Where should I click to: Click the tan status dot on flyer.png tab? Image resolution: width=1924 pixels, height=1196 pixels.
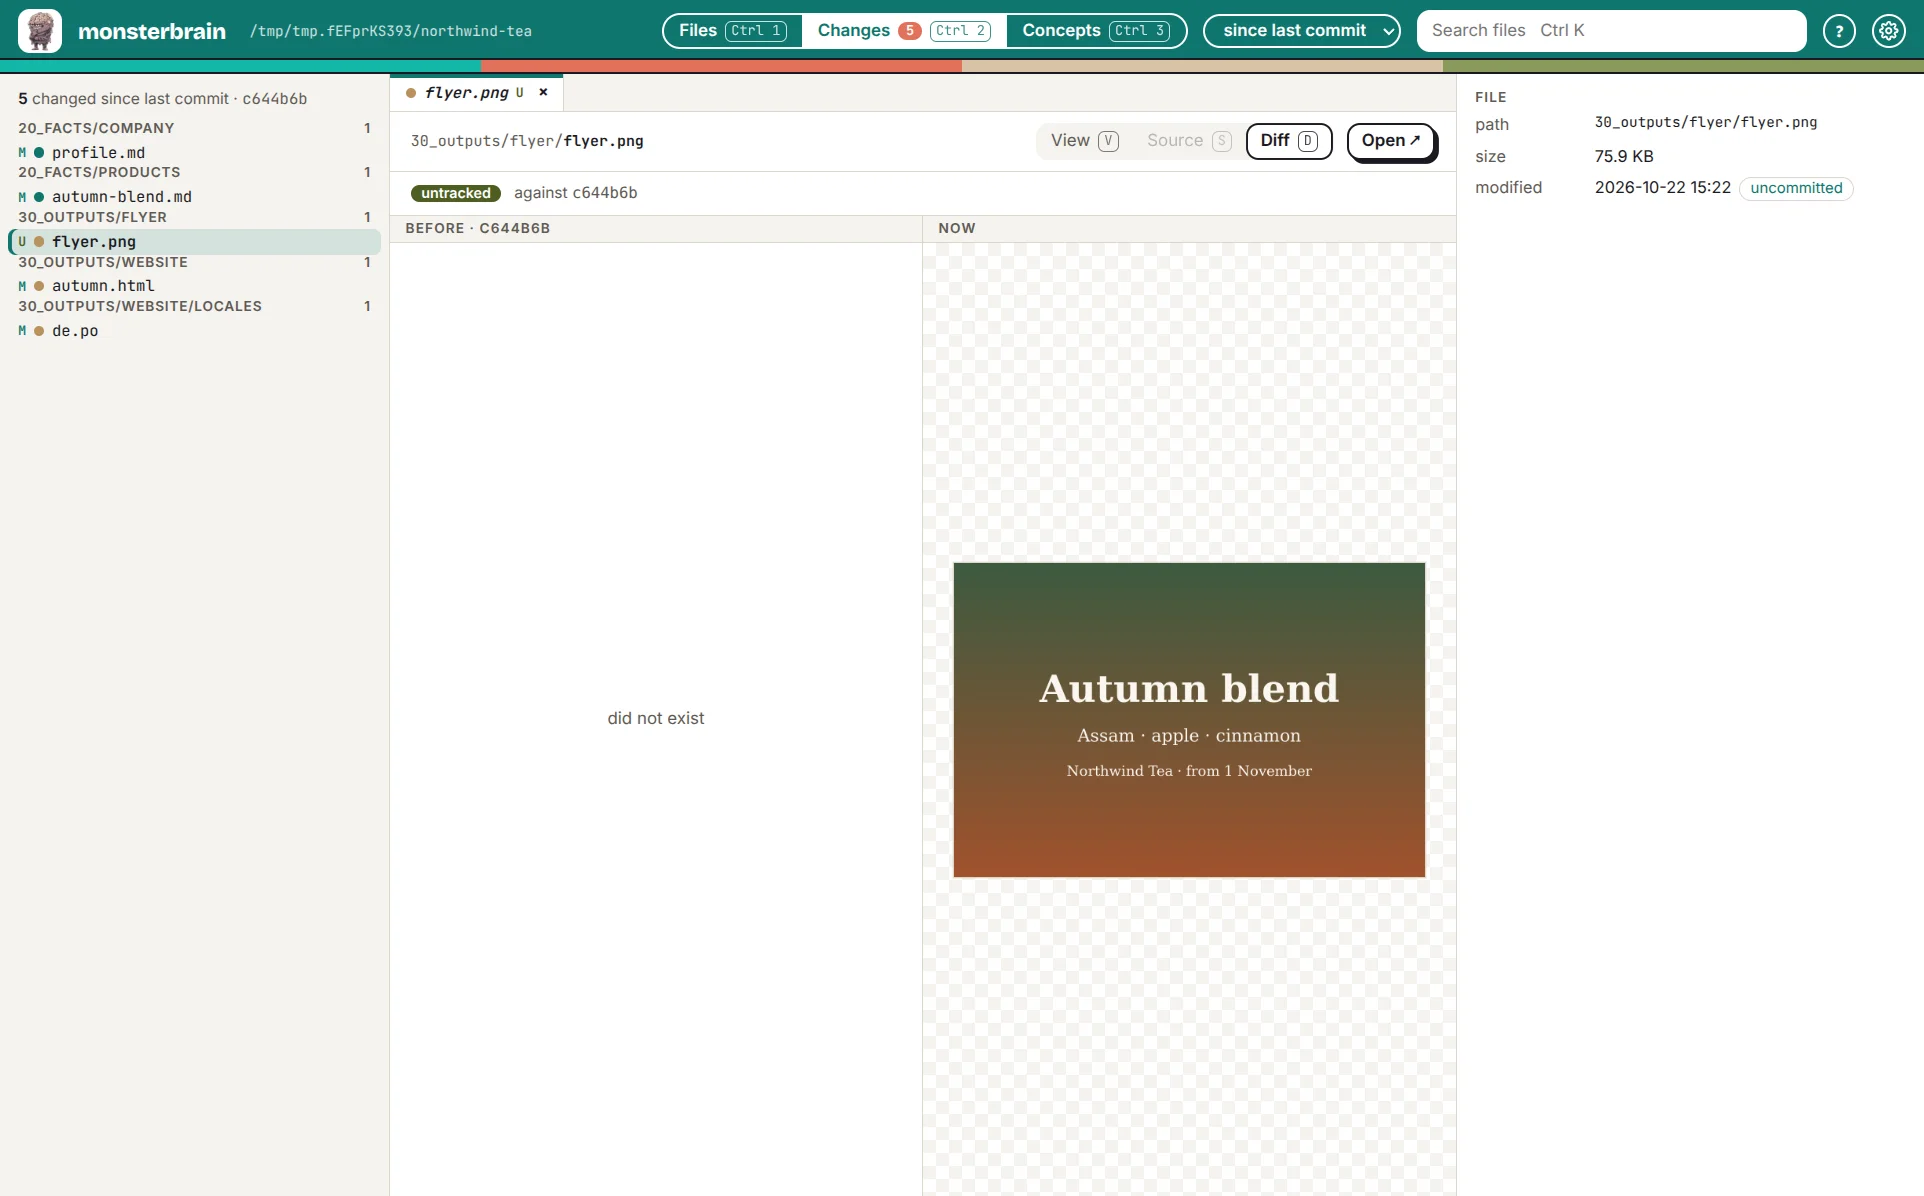(x=411, y=93)
